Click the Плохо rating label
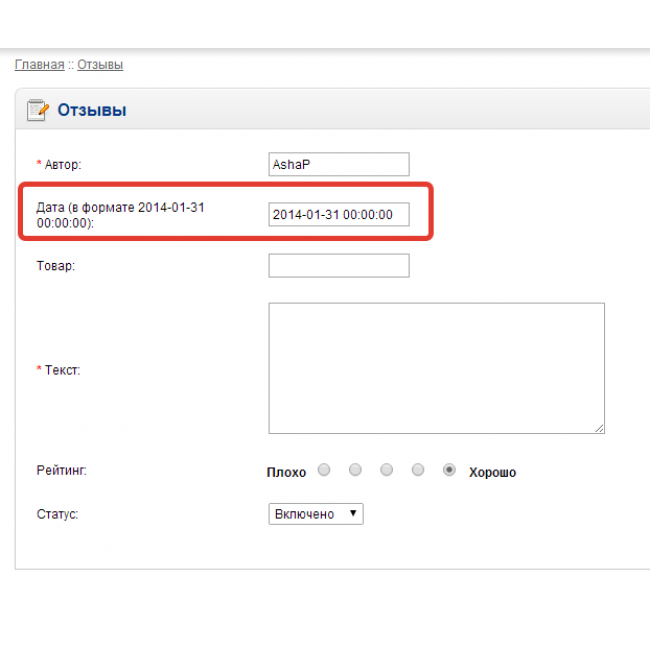650x650 pixels. 286,472
